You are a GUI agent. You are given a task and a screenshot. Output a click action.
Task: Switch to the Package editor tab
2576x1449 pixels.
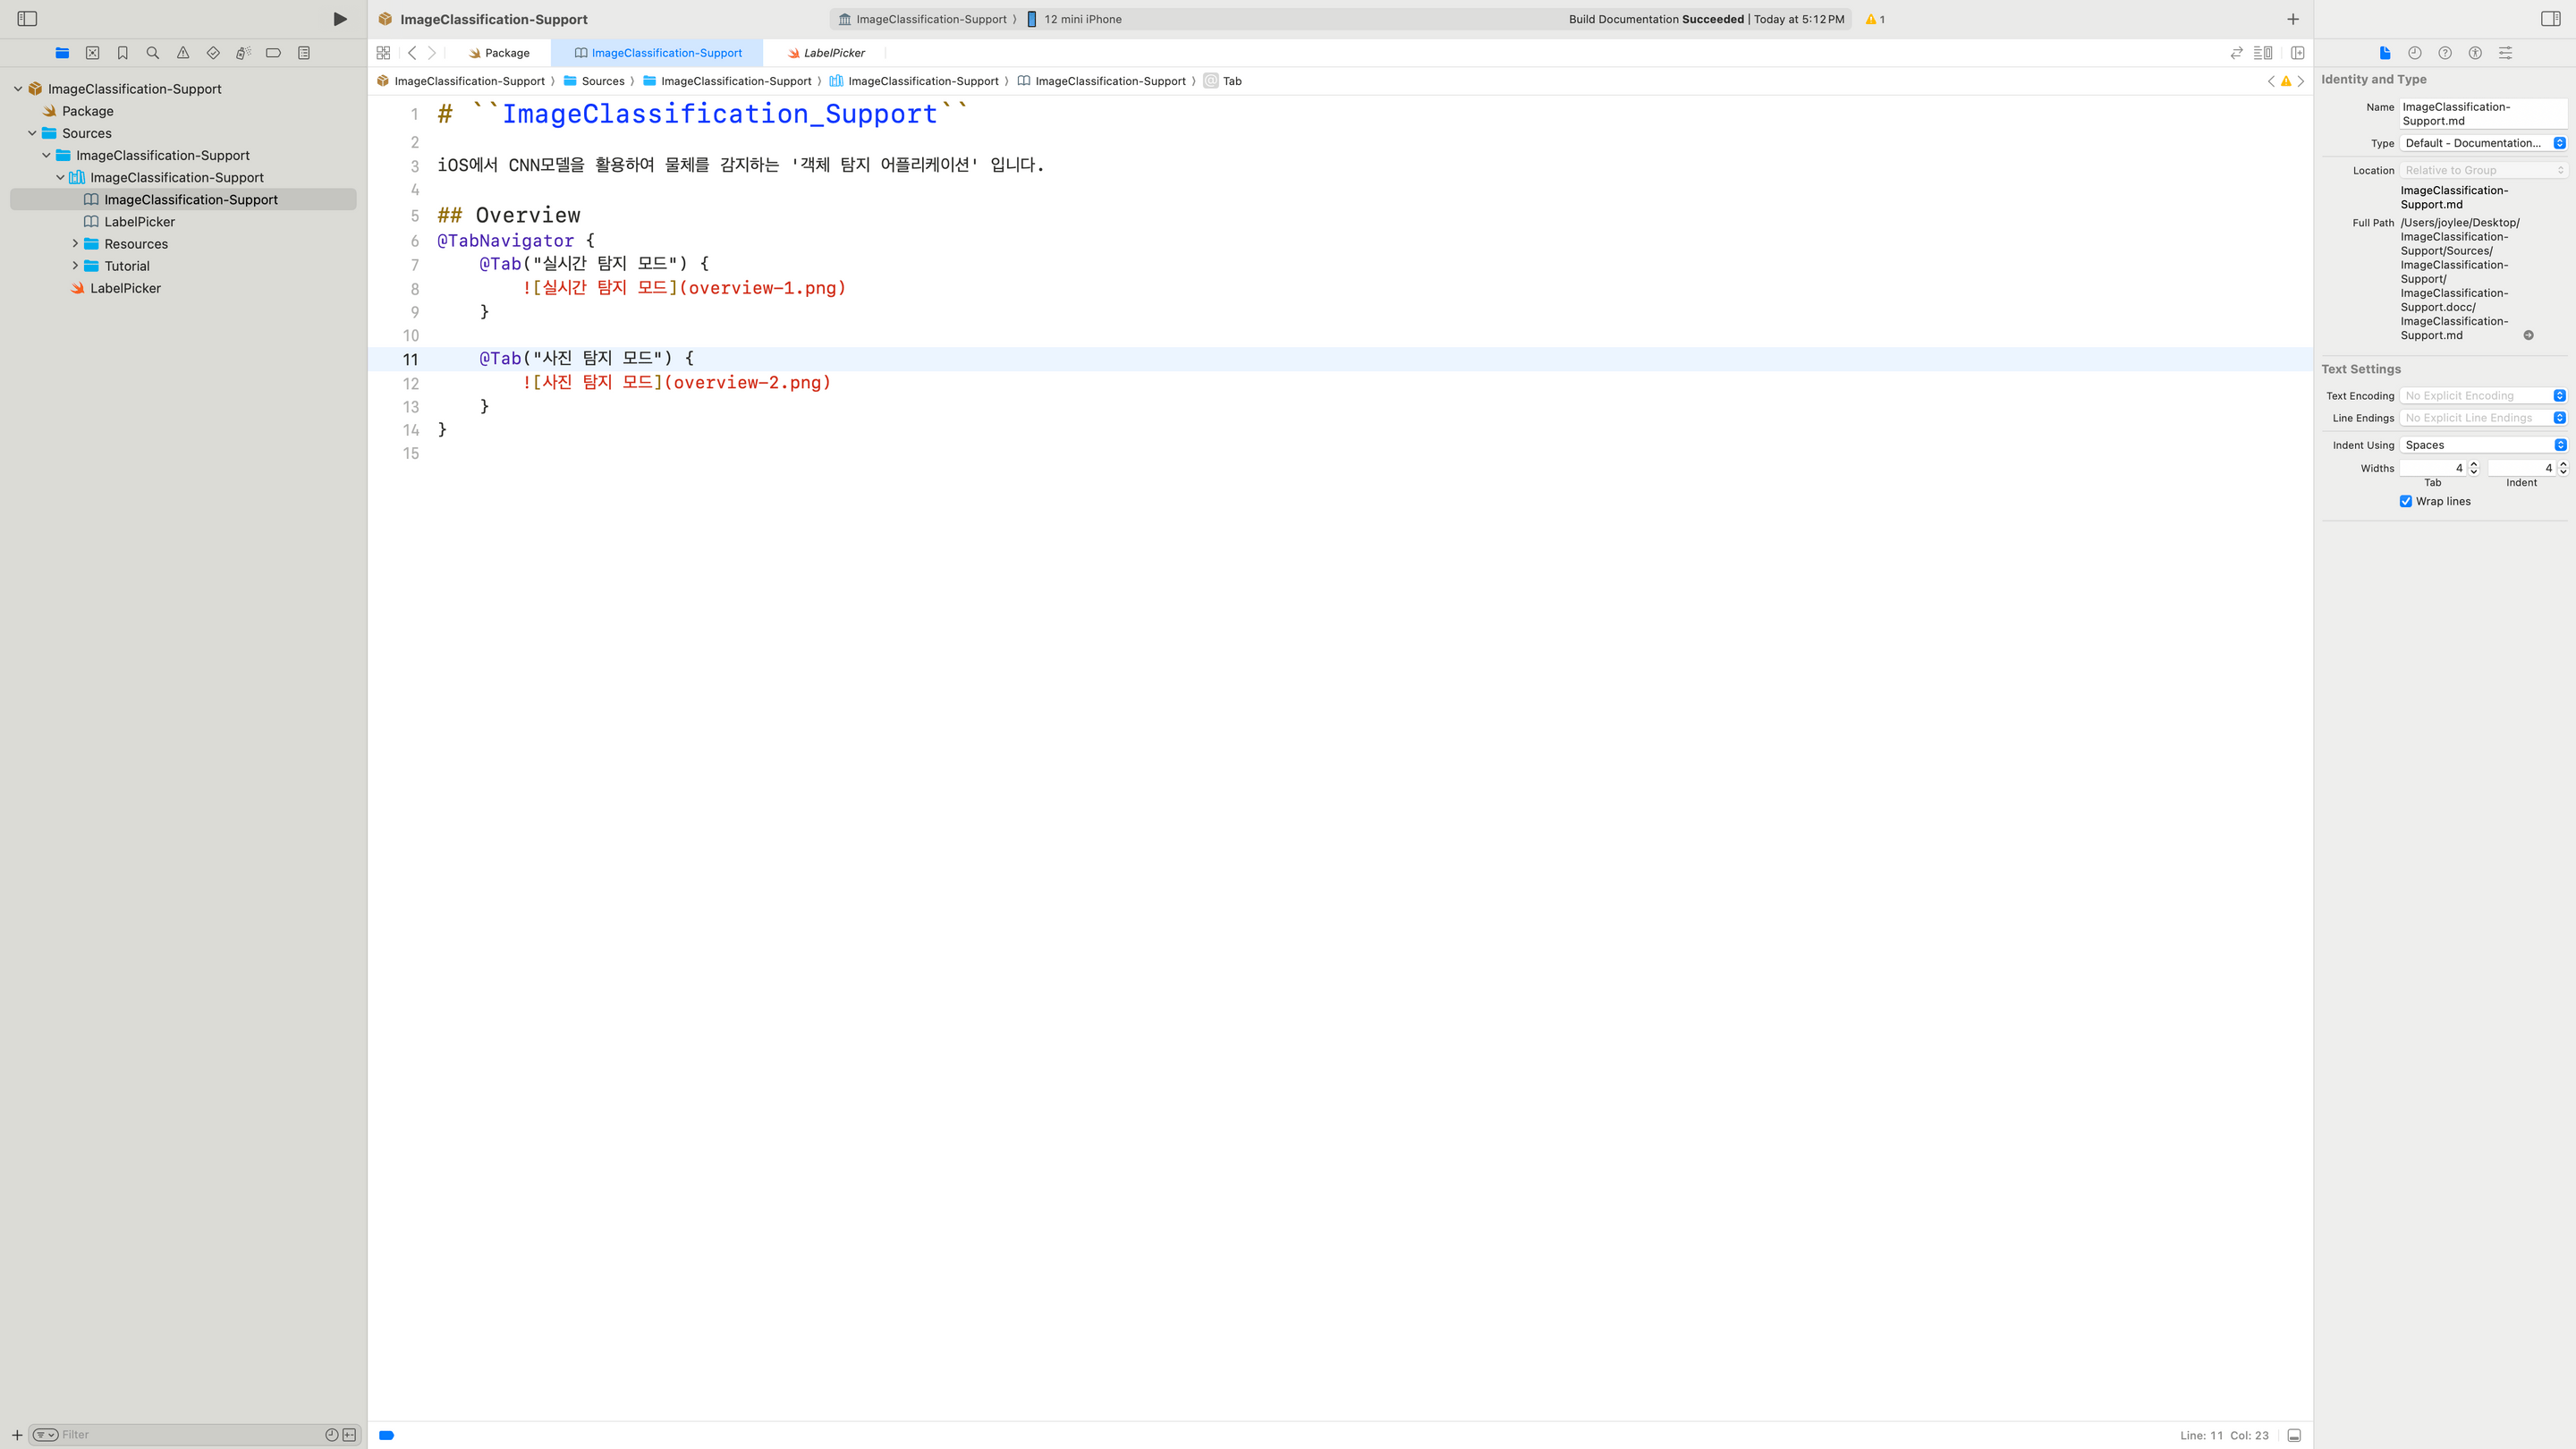pos(506,53)
